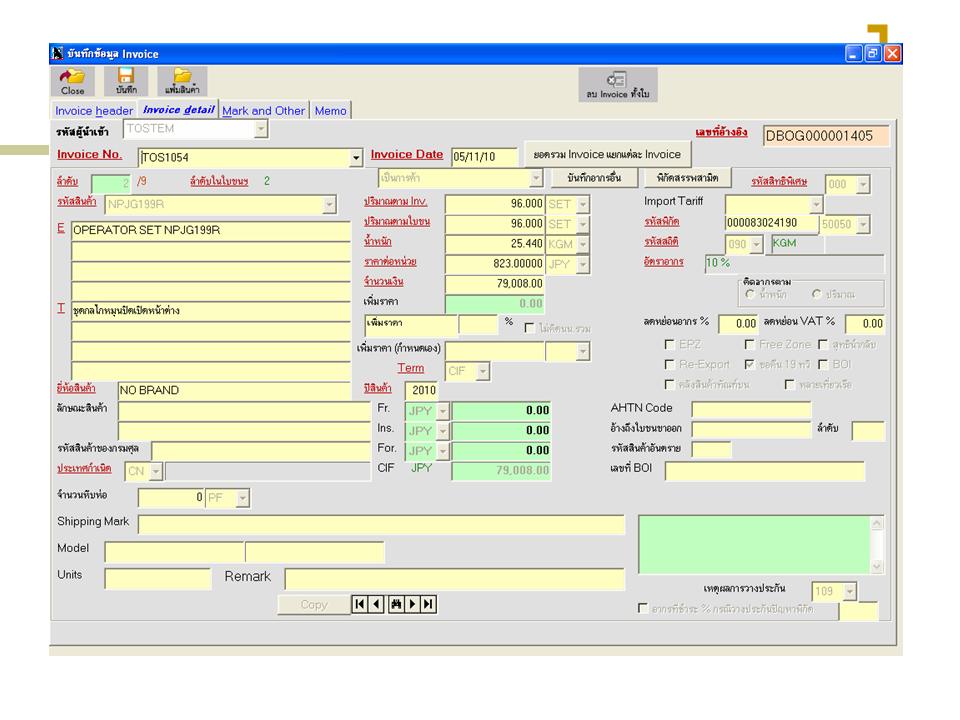The image size is (960, 720).
Task: Open the JPY unit price currency dropdown
Action: [583, 265]
